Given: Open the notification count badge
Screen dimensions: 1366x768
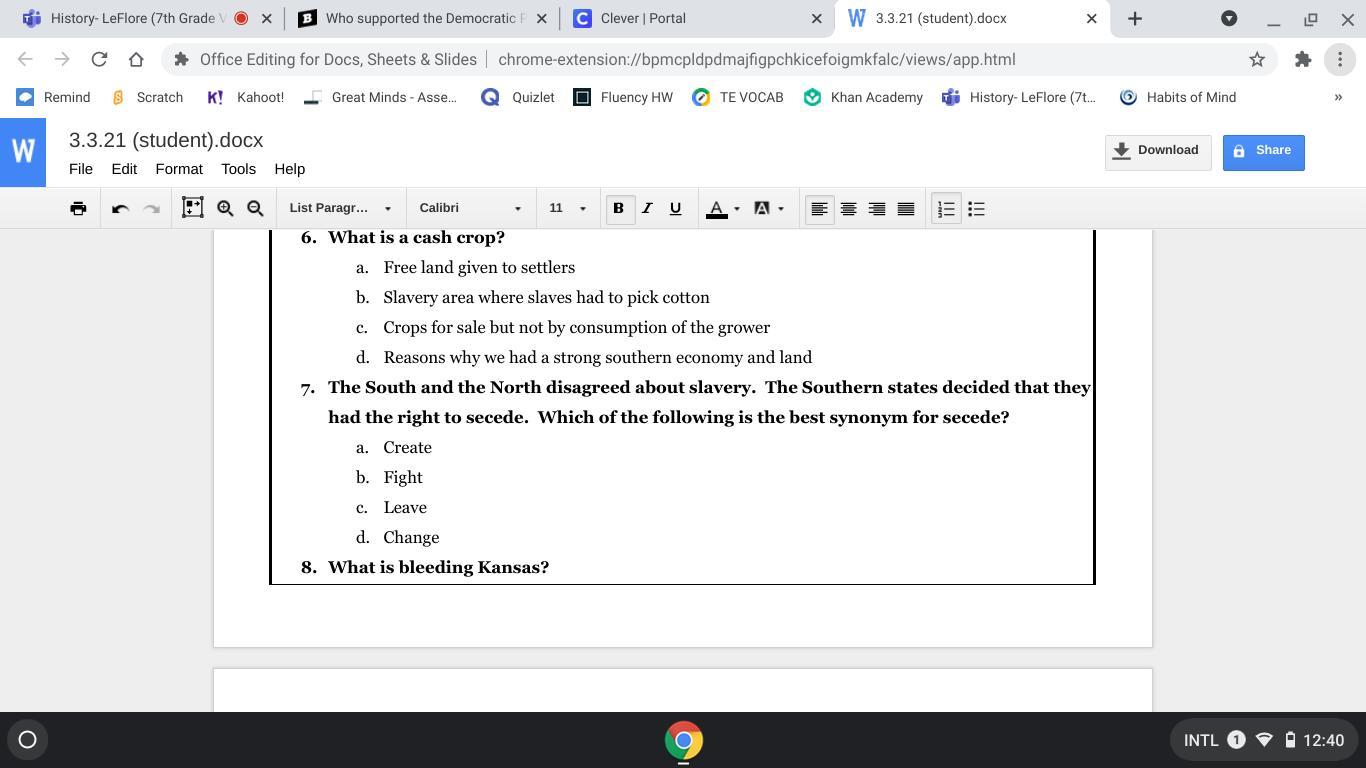Looking at the screenshot, I should tap(1236, 740).
